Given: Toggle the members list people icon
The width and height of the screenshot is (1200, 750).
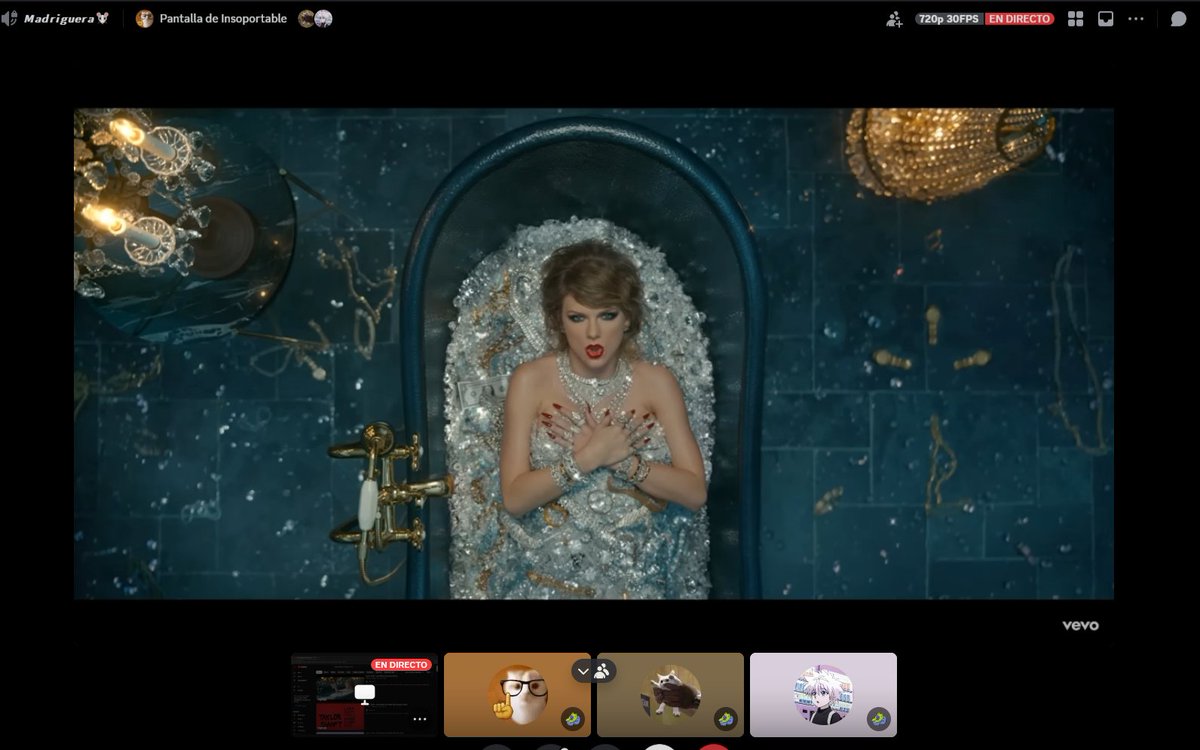Looking at the screenshot, I should (603, 671).
